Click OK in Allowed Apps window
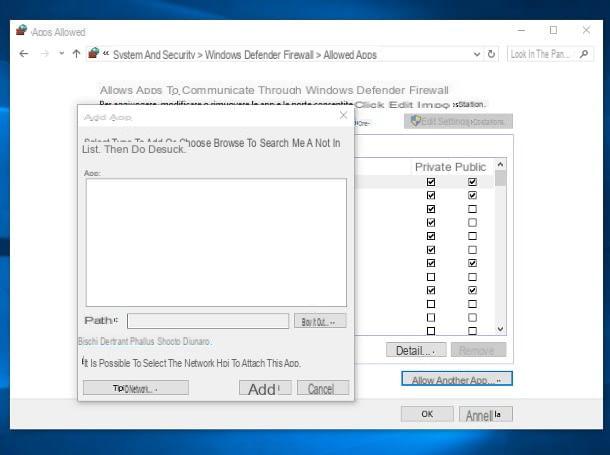Viewport: 610px width, 455px height. (x=427, y=414)
